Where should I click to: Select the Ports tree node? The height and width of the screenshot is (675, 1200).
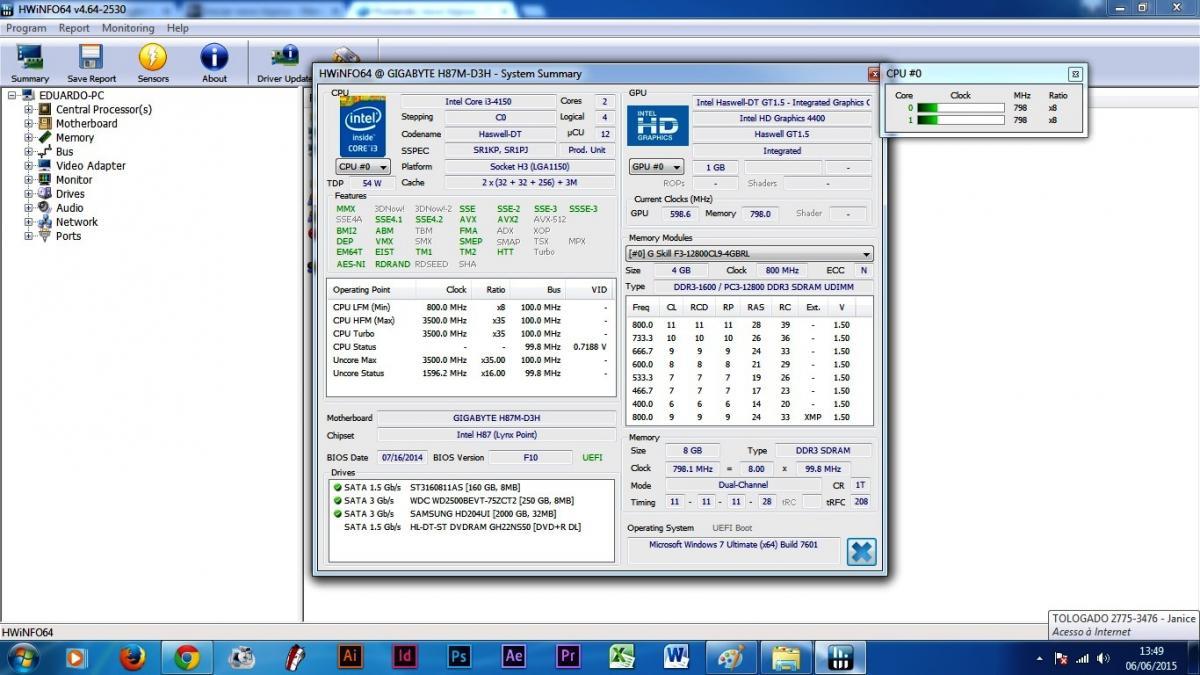click(x=68, y=236)
